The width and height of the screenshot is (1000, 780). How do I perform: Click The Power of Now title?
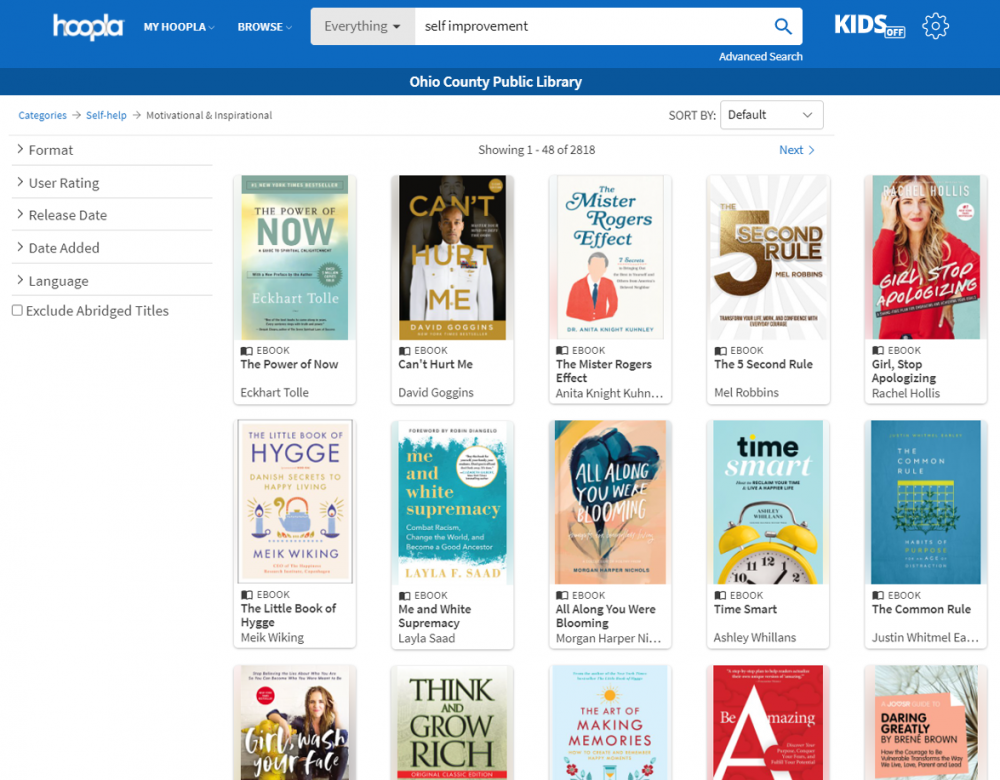click(x=289, y=365)
